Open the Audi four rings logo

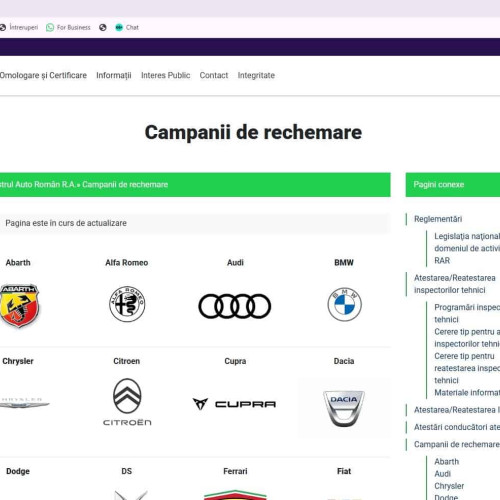pos(235,306)
